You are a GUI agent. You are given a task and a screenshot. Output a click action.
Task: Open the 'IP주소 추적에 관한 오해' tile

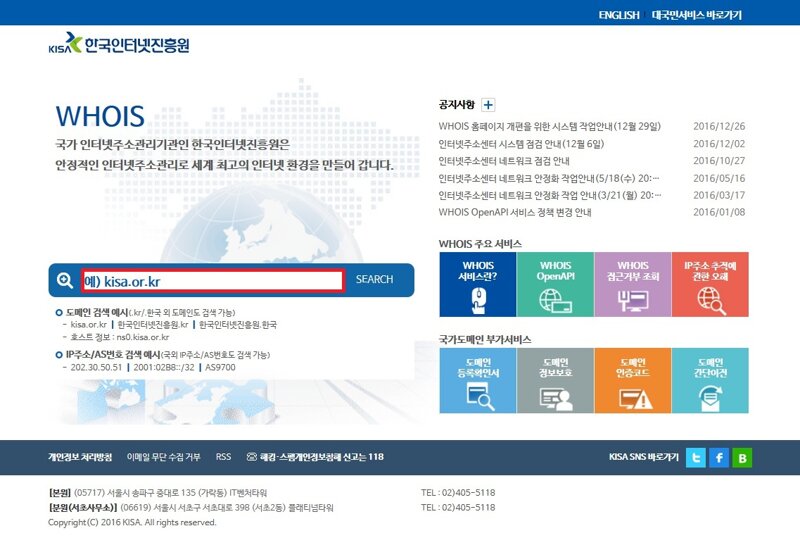pyautogui.click(x=710, y=284)
